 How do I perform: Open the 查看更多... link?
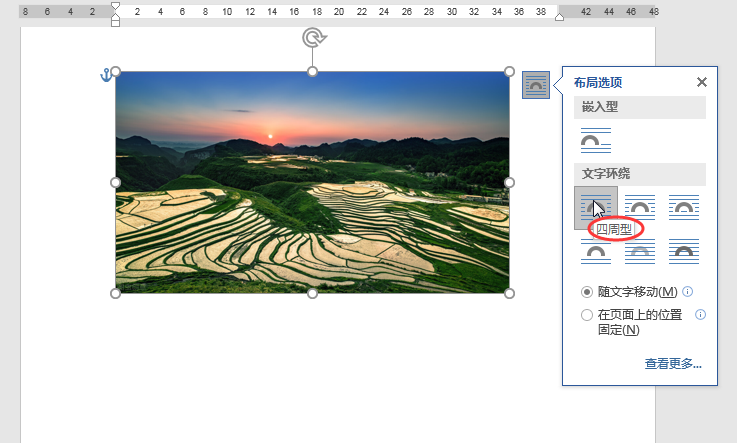[x=673, y=364]
